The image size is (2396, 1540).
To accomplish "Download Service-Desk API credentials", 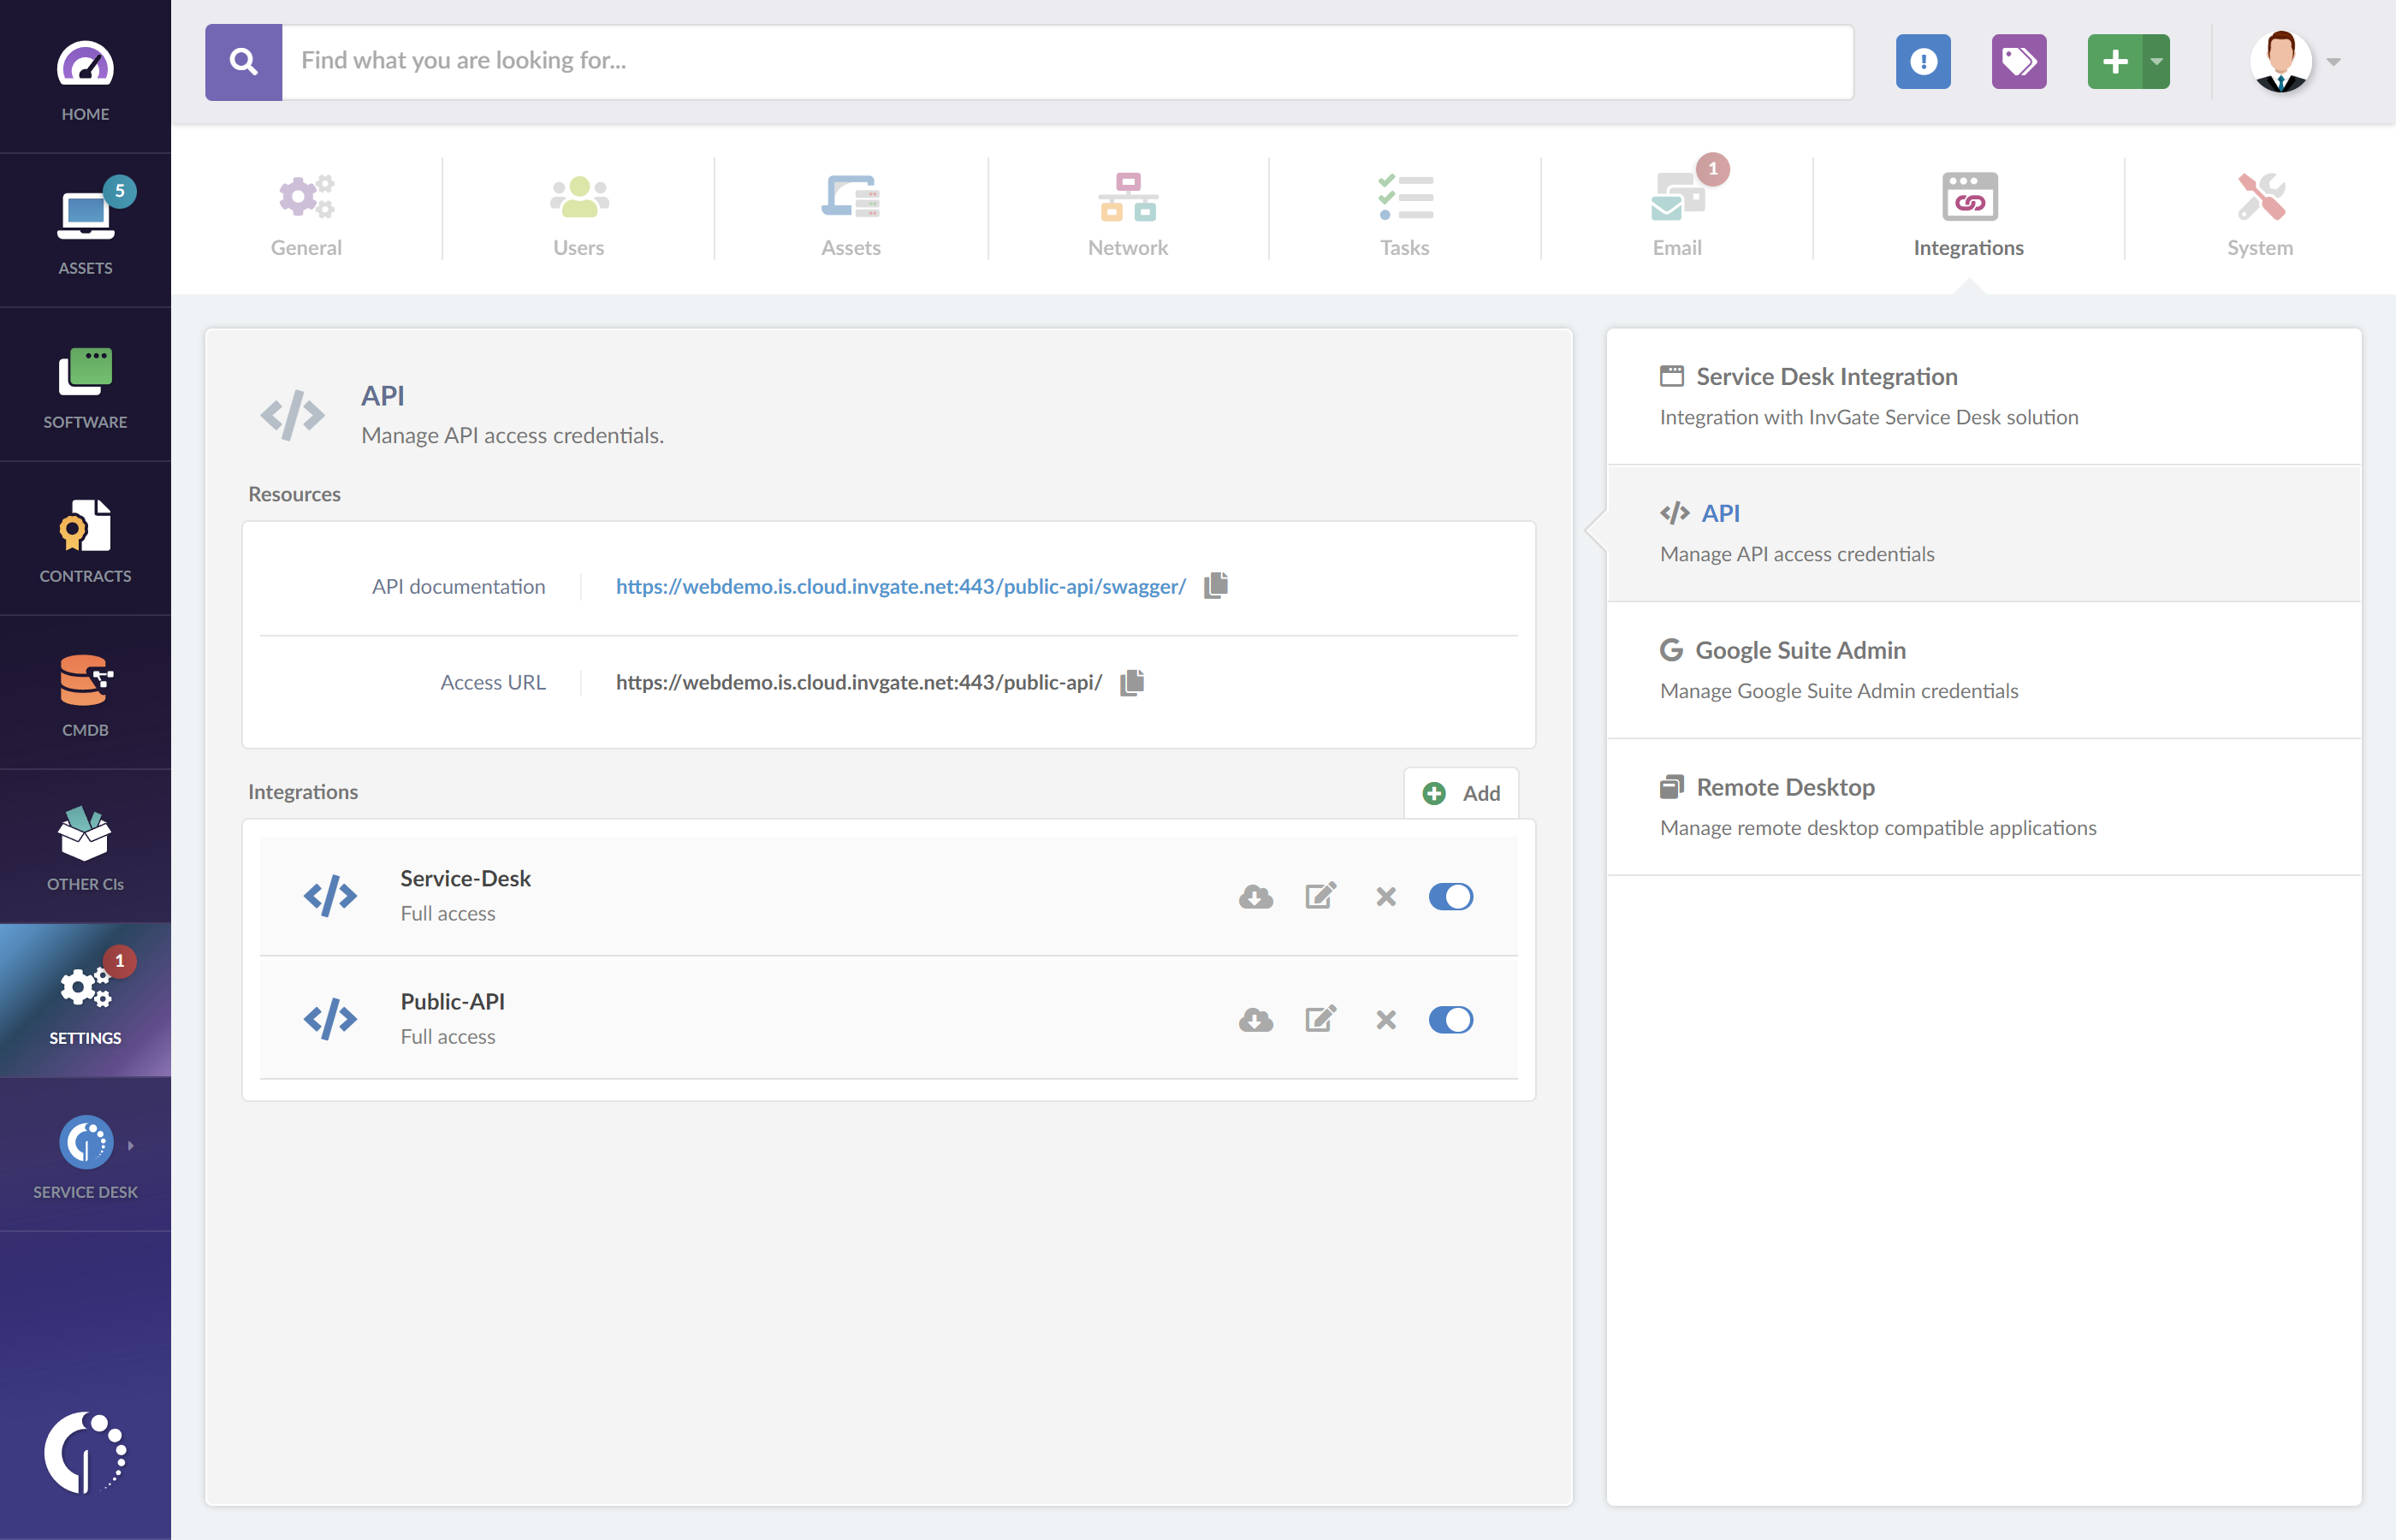I will (1256, 896).
